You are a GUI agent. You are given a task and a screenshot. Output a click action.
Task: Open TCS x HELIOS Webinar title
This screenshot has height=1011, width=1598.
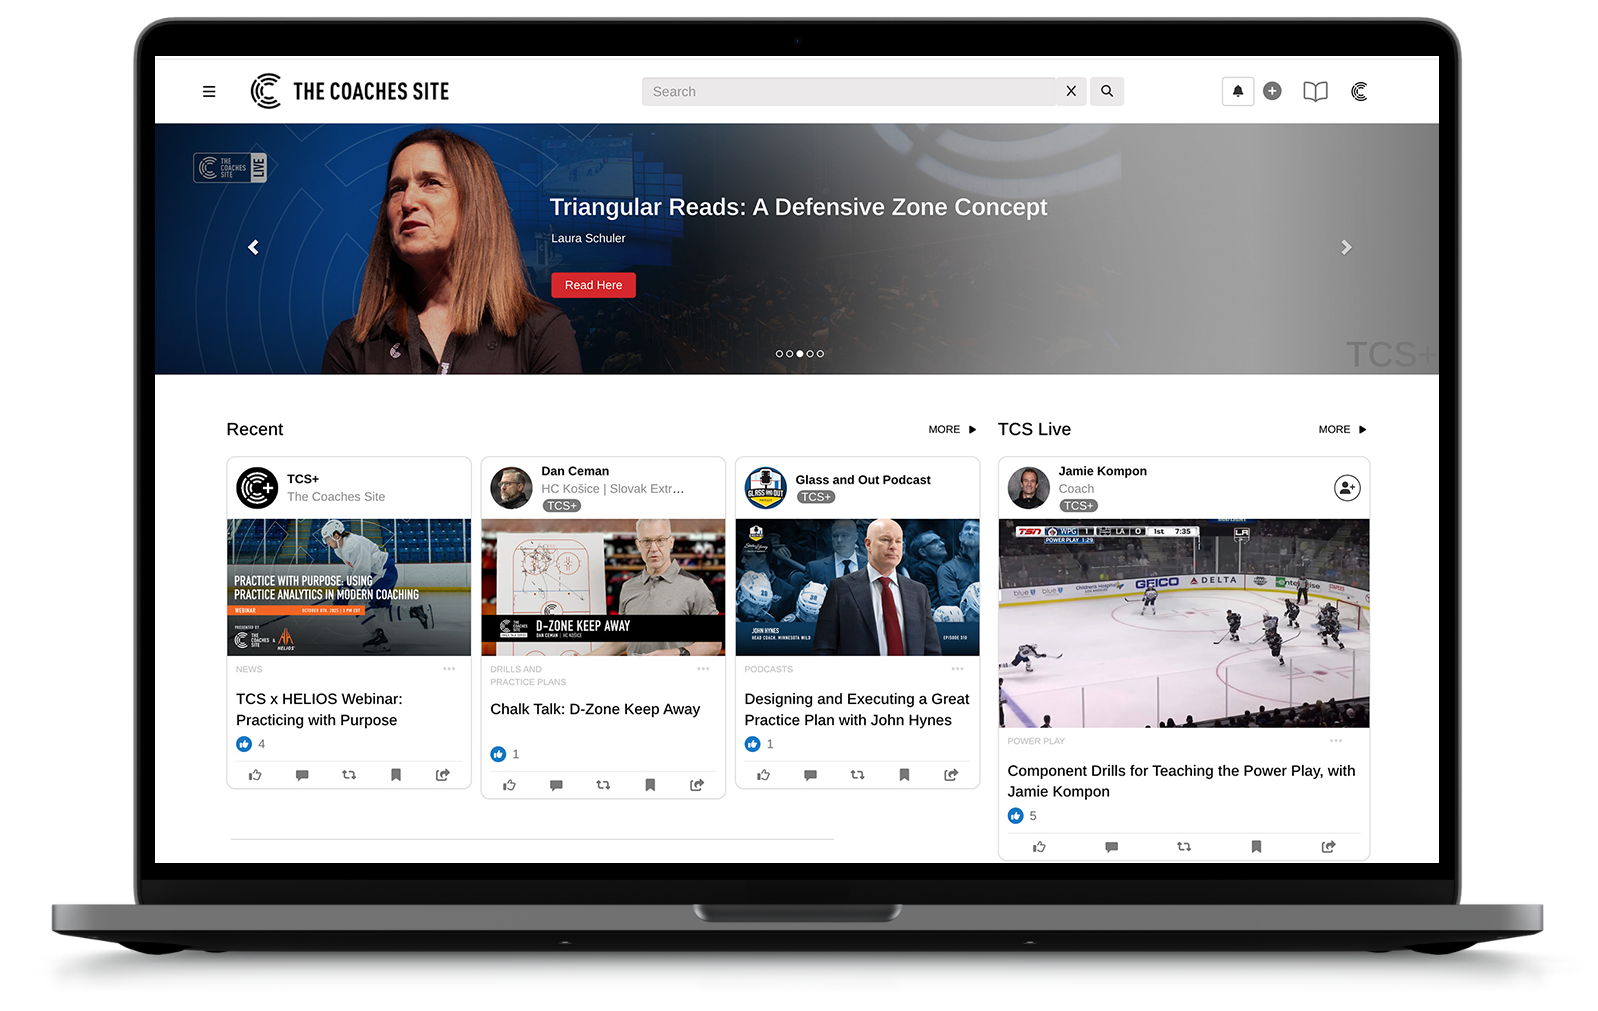click(319, 709)
